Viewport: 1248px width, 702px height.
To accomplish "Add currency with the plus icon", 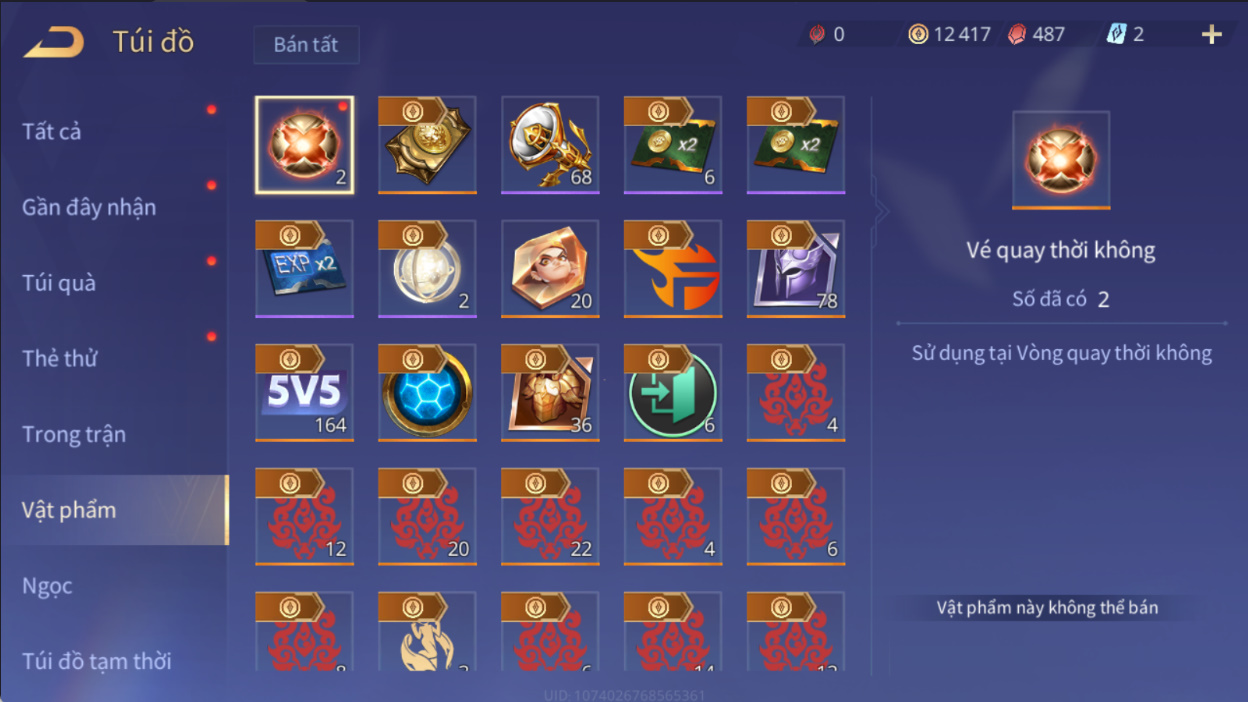I will click(1212, 35).
